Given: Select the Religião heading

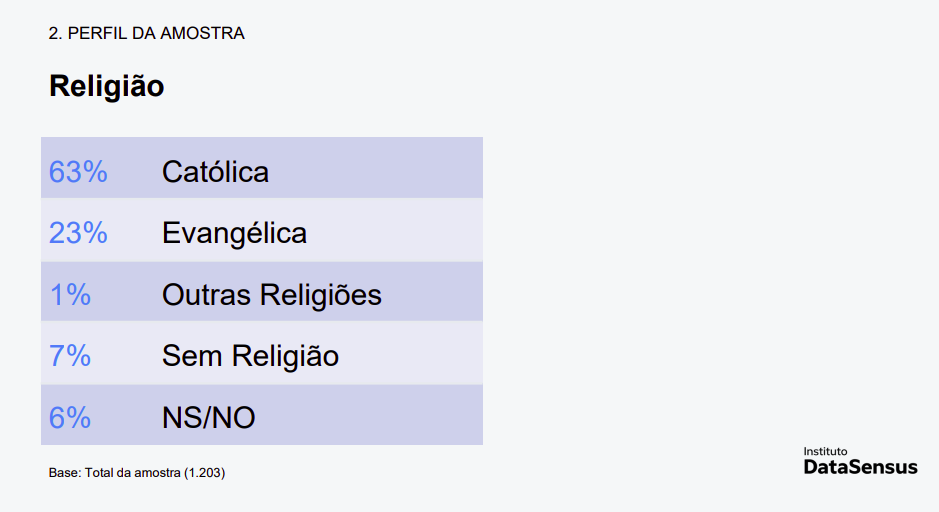Looking at the screenshot, I should tap(107, 86).
